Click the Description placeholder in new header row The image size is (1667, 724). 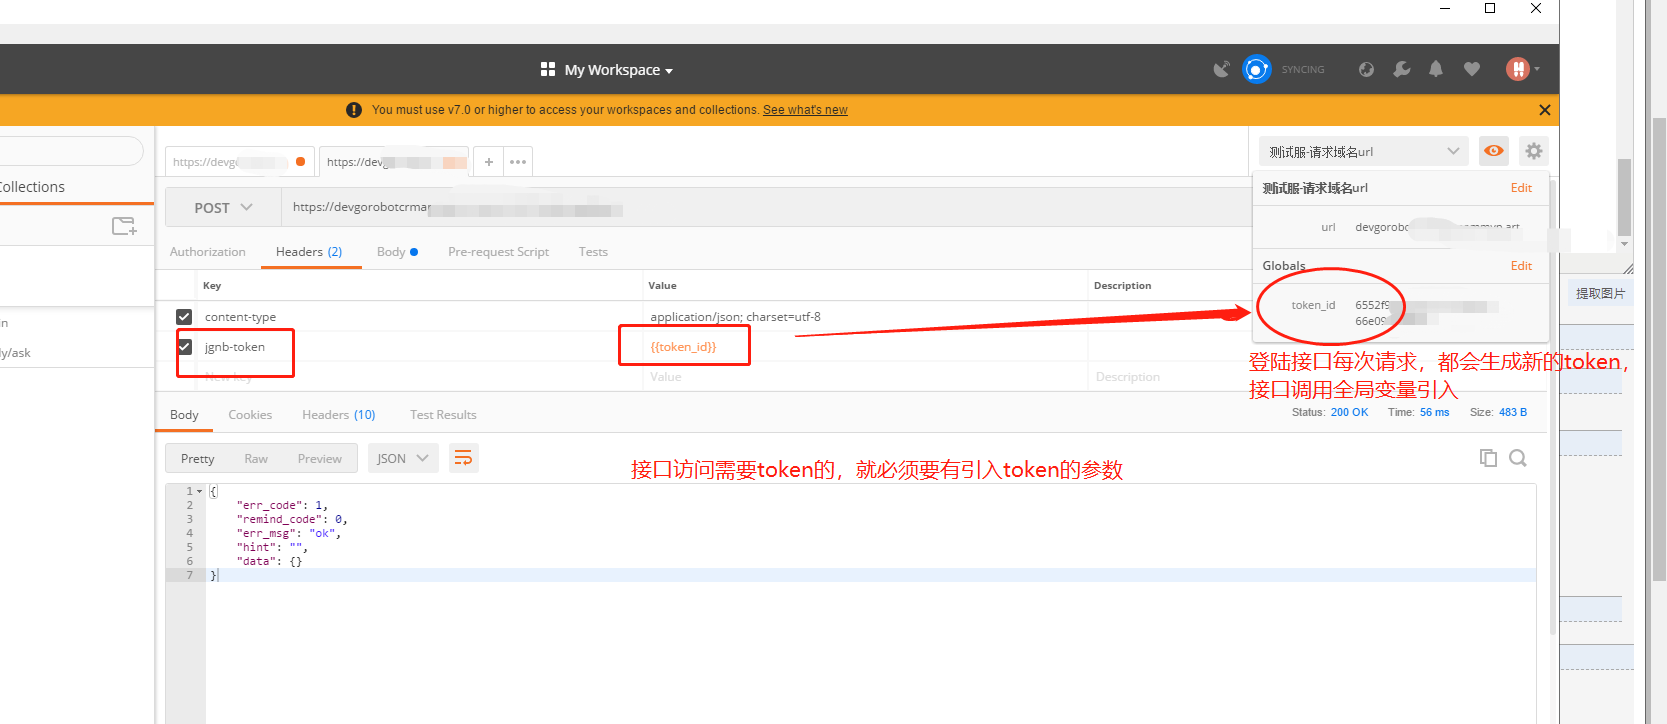1128,377
